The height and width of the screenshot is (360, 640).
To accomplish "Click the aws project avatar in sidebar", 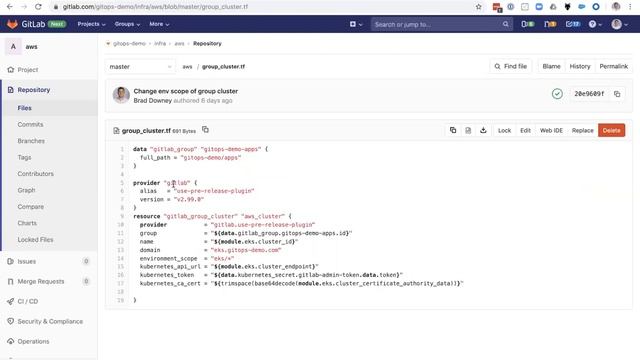I will [x=13, y=47].
